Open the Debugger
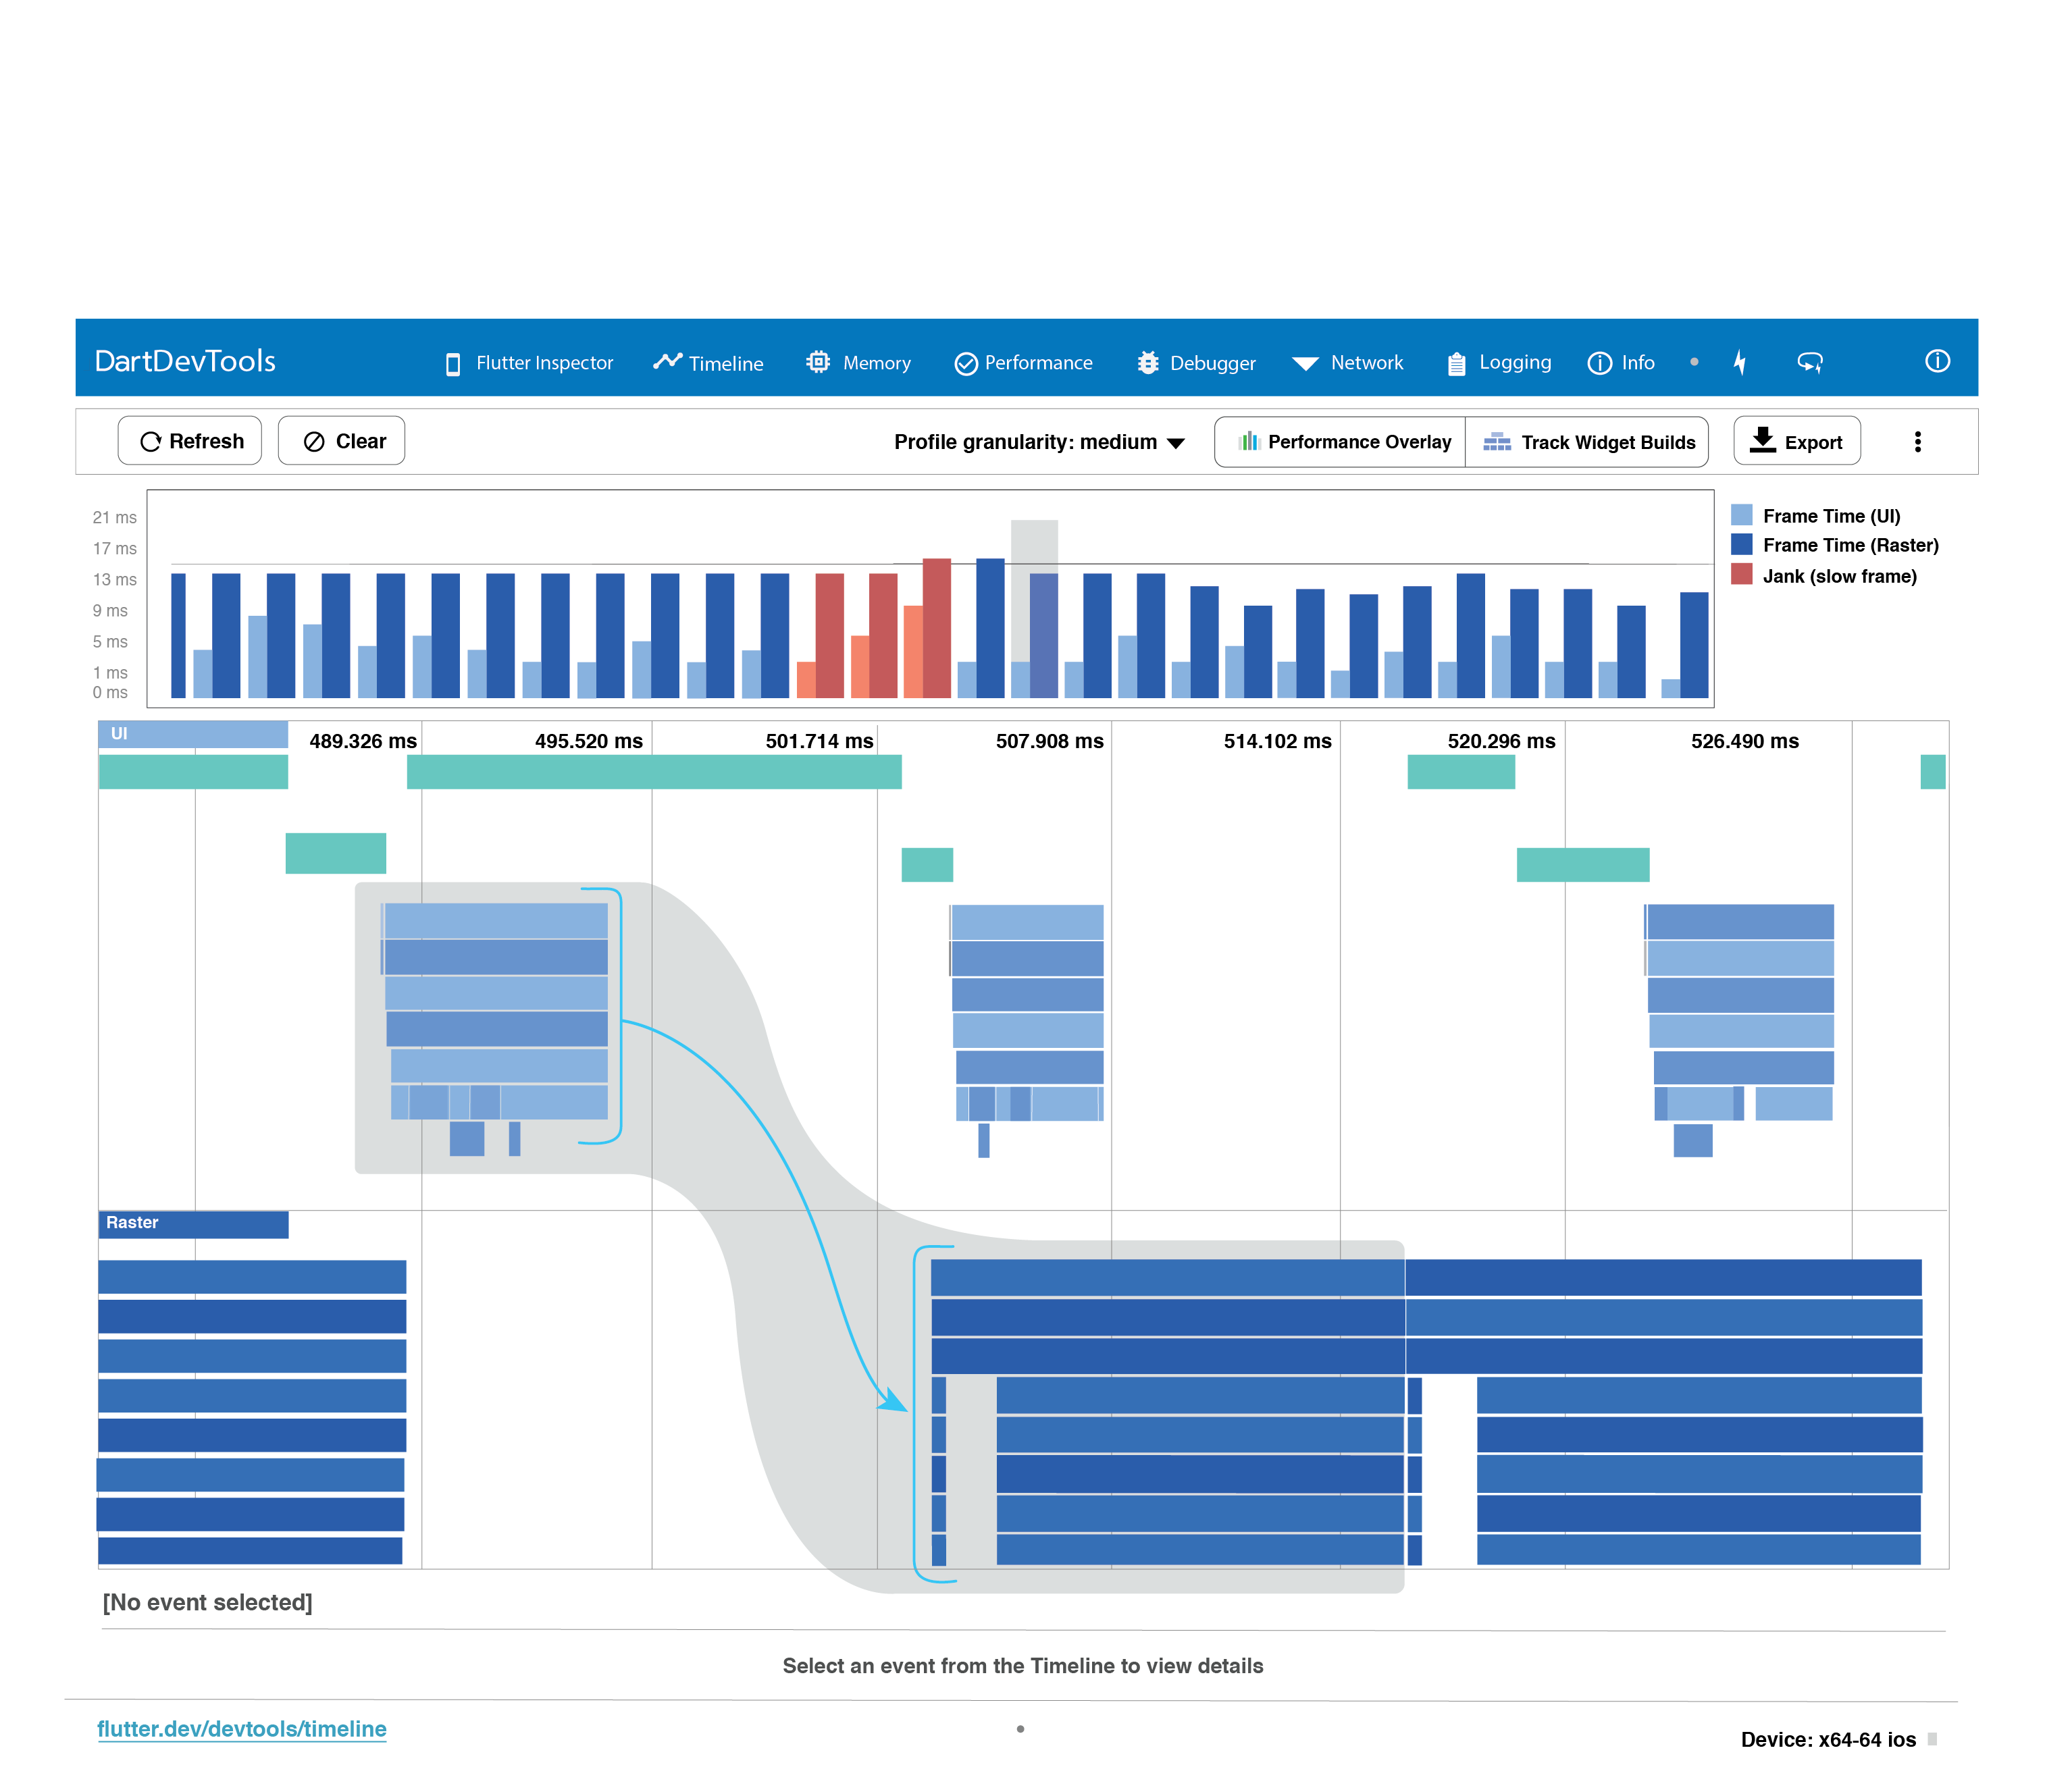Screen dimensions: 2045x1792 [x=1195, y=363]
